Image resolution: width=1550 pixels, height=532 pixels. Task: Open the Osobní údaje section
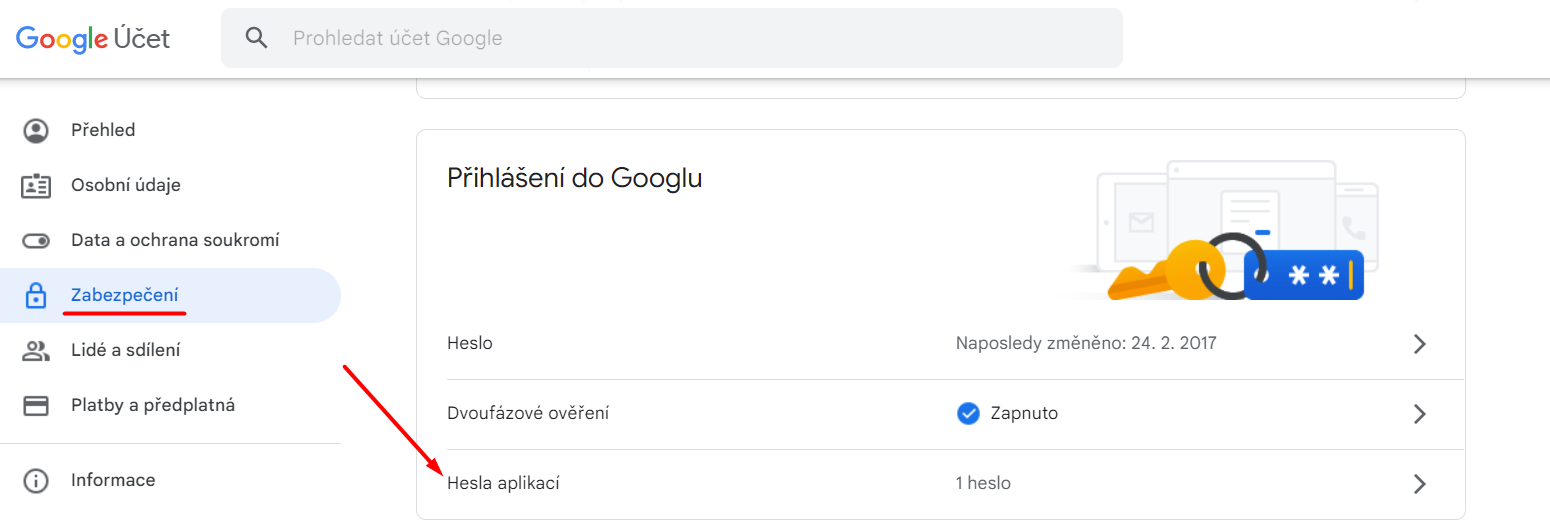point(126,185)
